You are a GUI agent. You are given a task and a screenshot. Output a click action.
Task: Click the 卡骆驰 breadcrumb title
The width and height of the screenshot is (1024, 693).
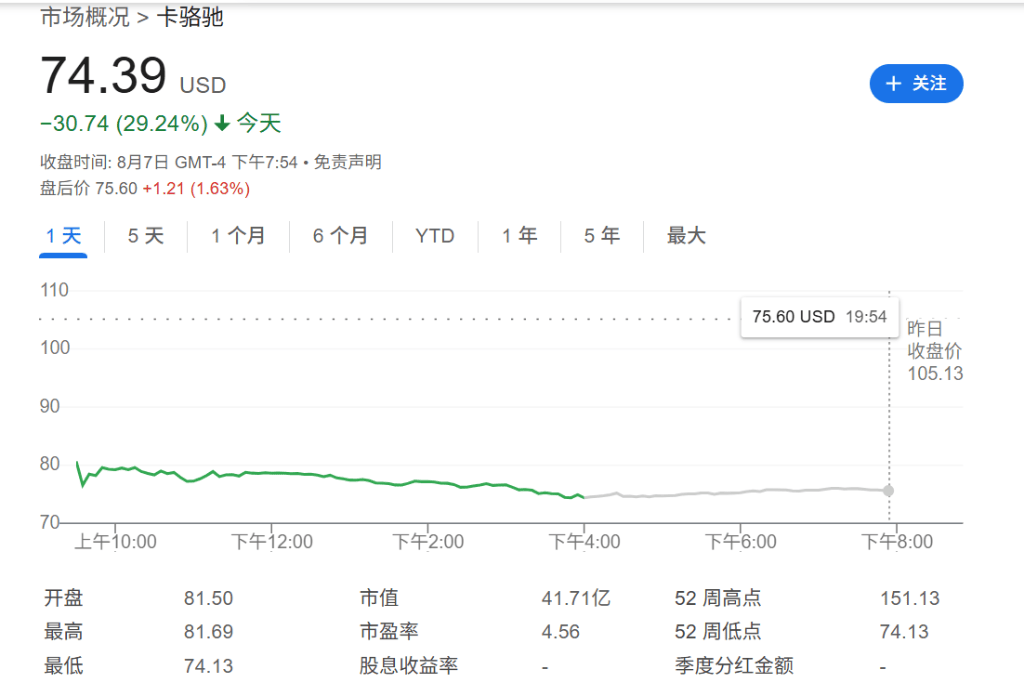pos(190,17)
